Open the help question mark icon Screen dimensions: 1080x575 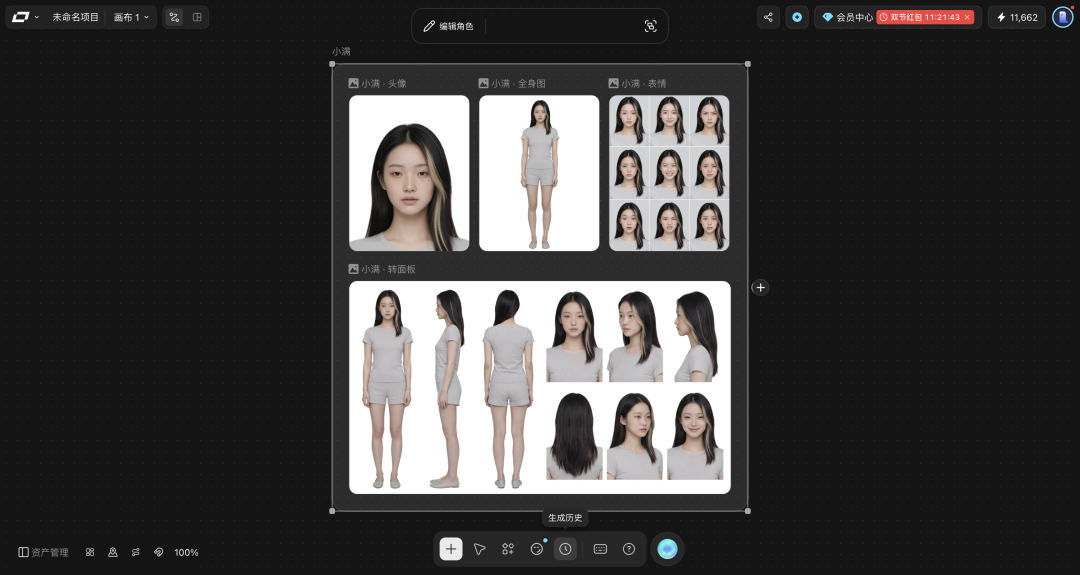[629, 549]
